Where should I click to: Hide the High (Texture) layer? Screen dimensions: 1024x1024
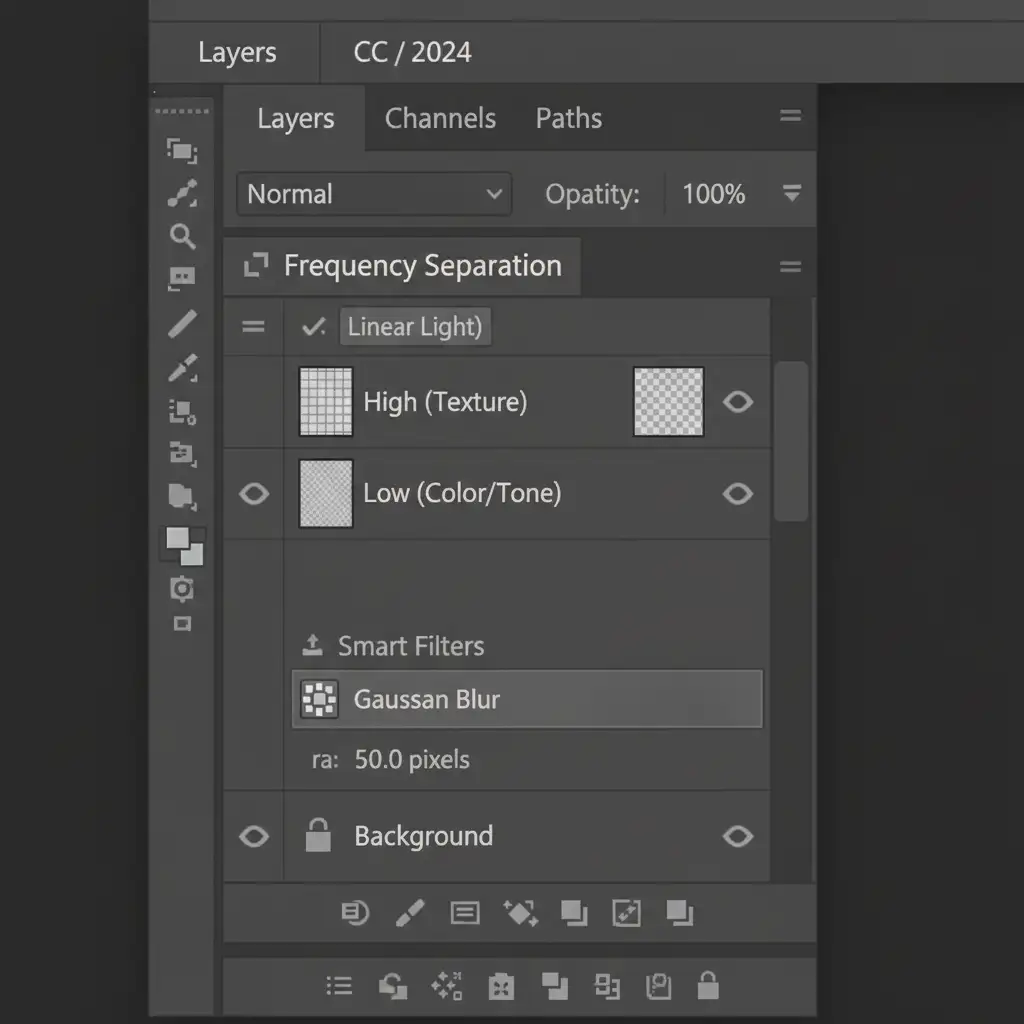pyautogui.click(x=738, y=402)
